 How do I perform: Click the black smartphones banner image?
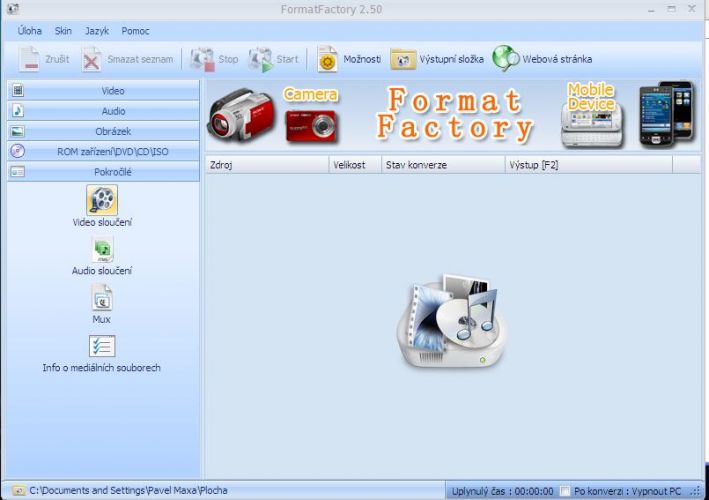click(x=666, y=114)
